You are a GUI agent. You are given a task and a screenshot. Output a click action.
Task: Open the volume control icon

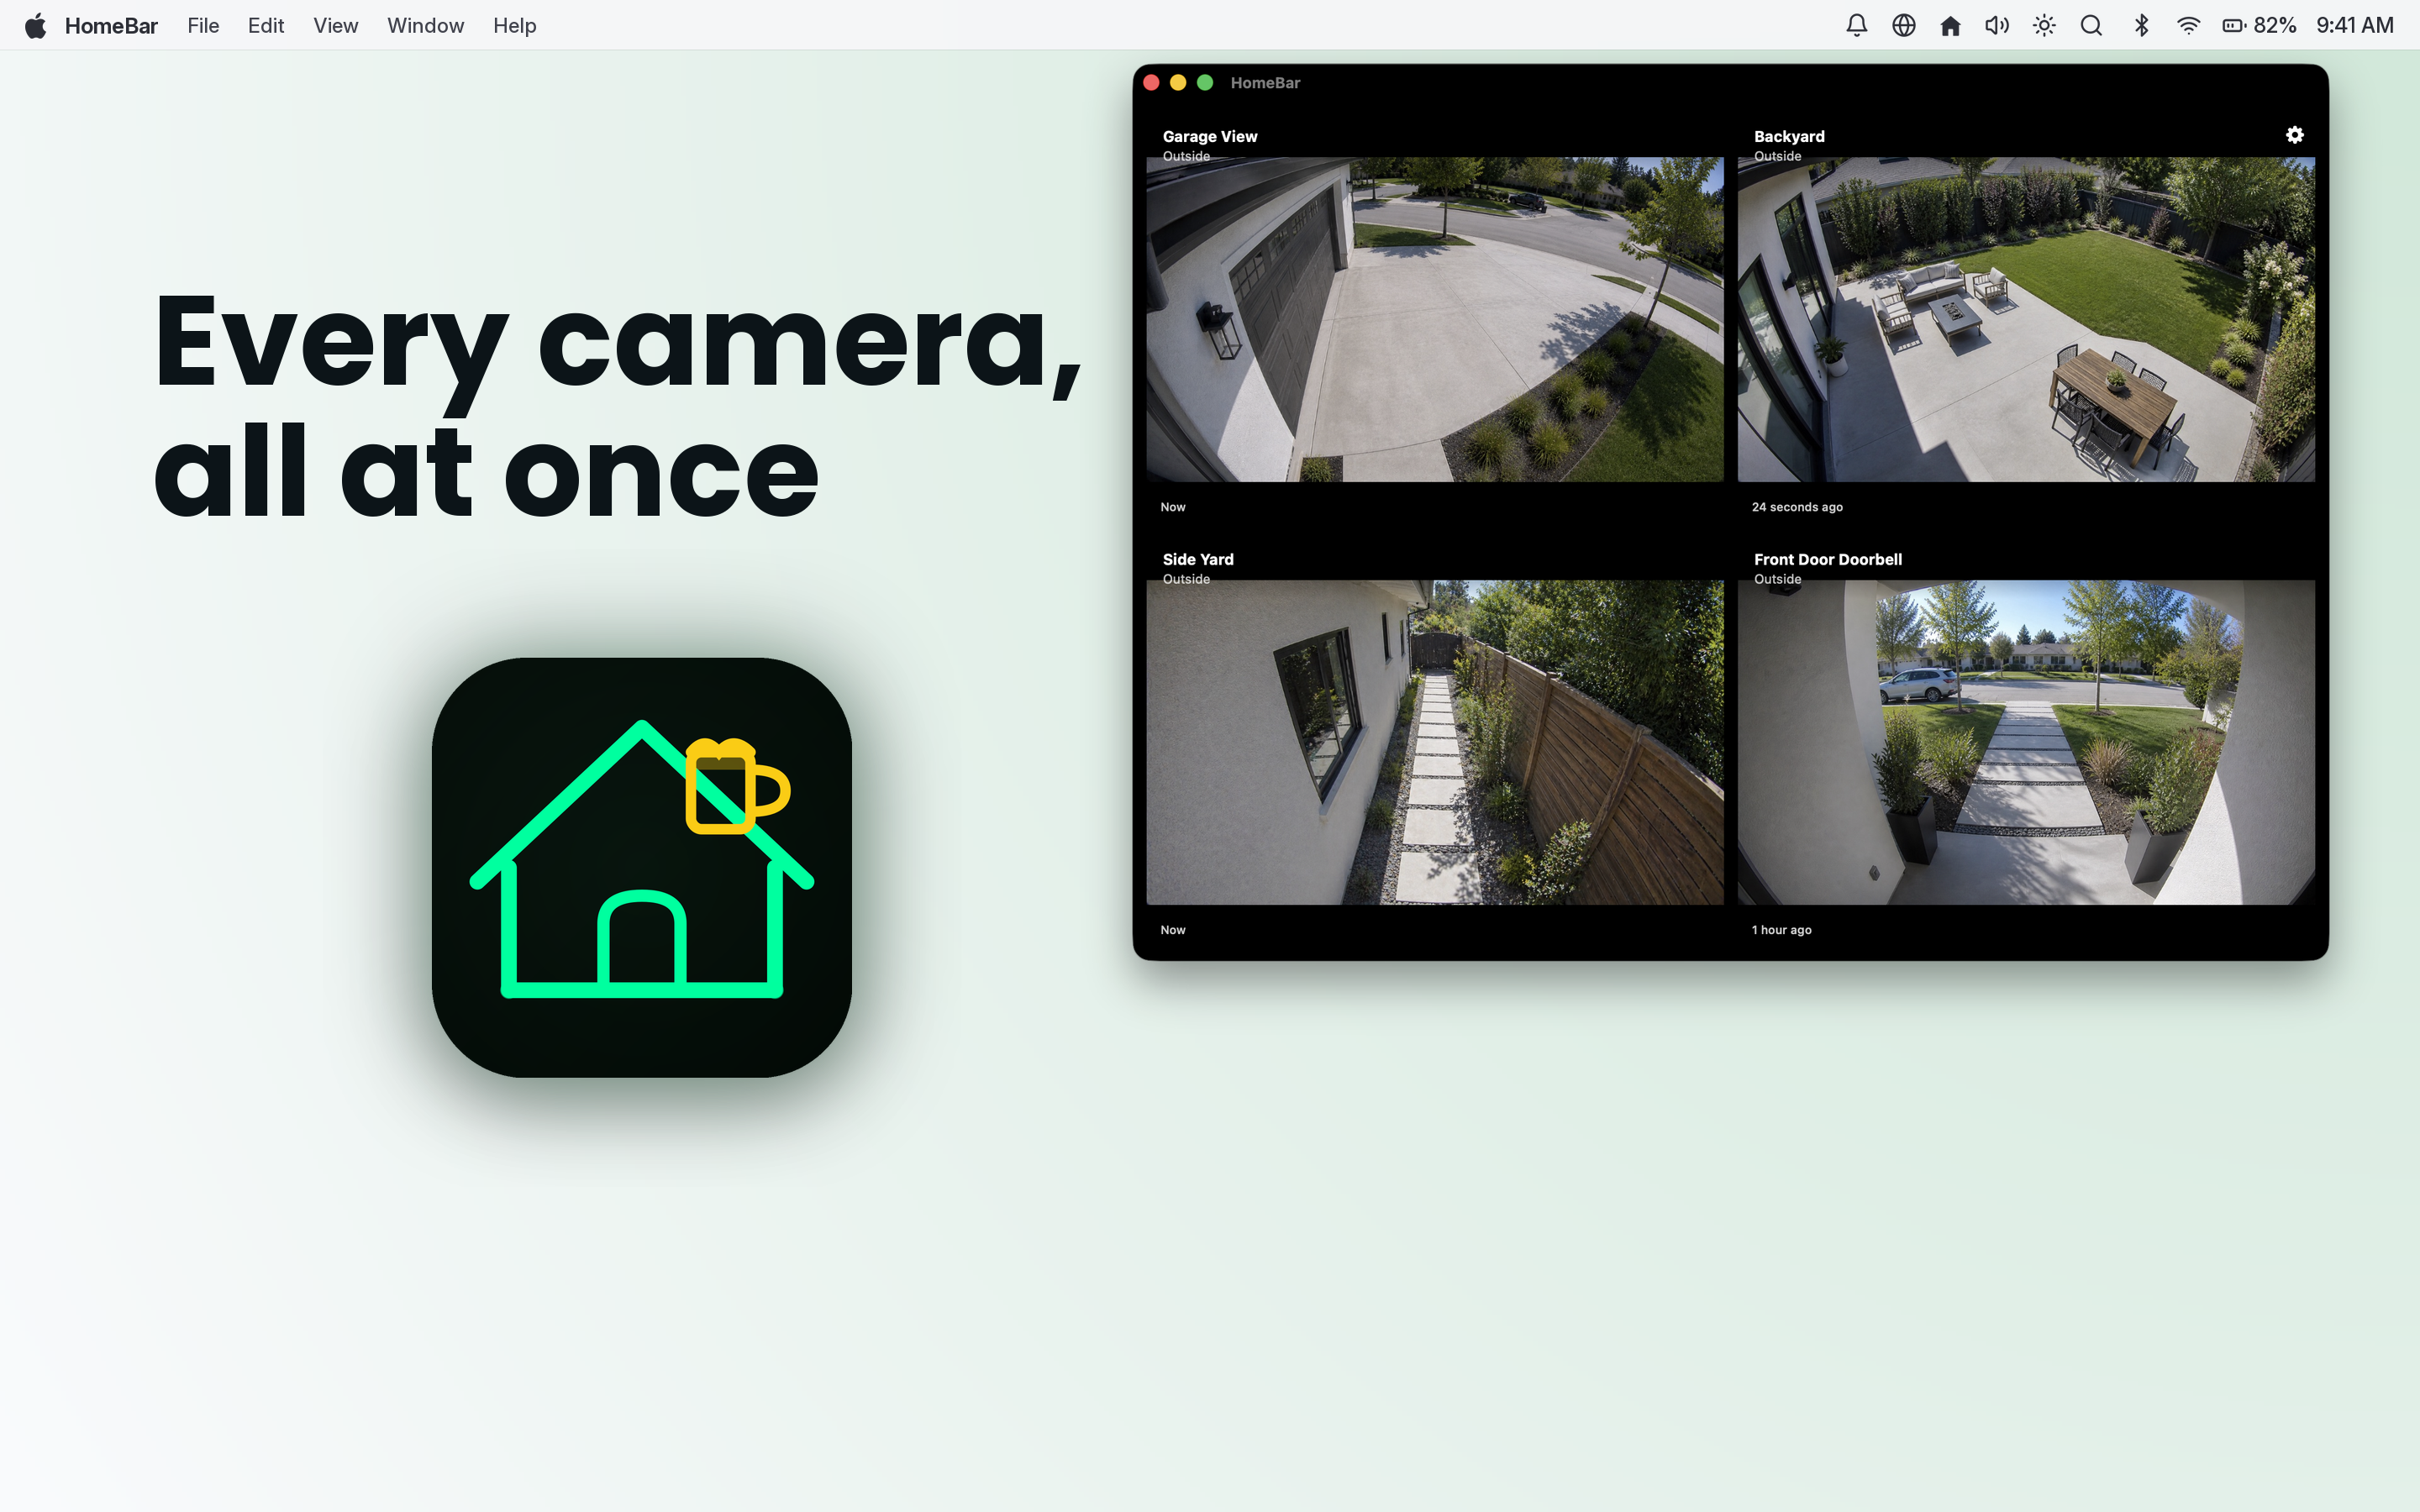[x=1997, y=25]
